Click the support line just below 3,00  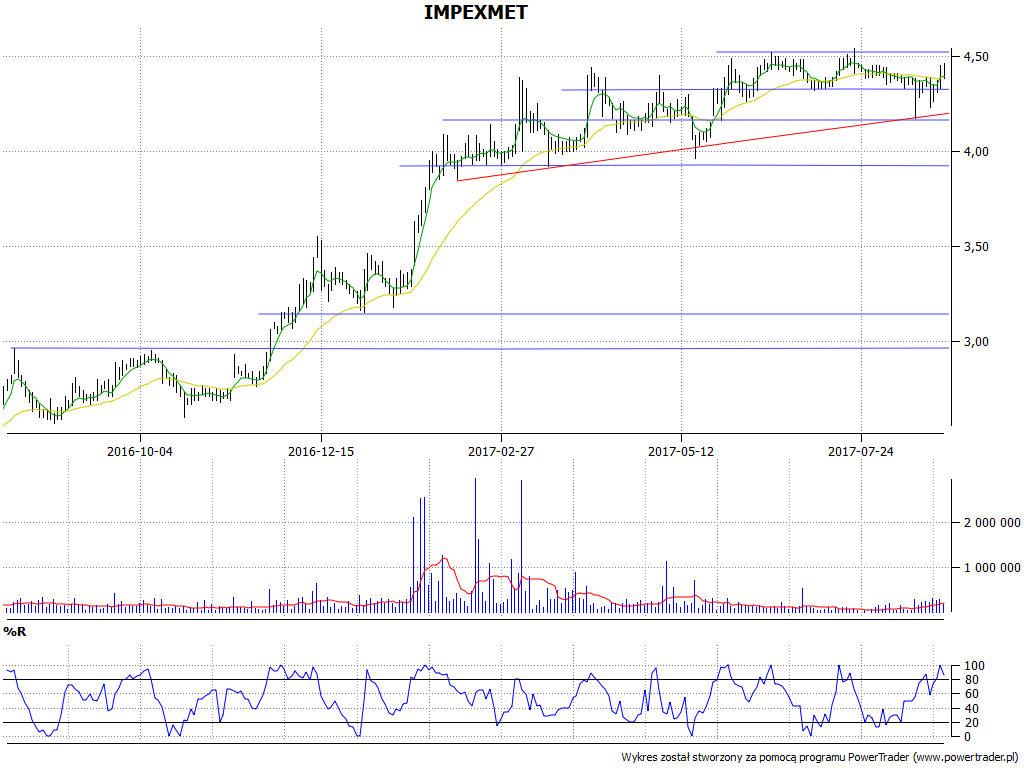[x=480, y=348]
